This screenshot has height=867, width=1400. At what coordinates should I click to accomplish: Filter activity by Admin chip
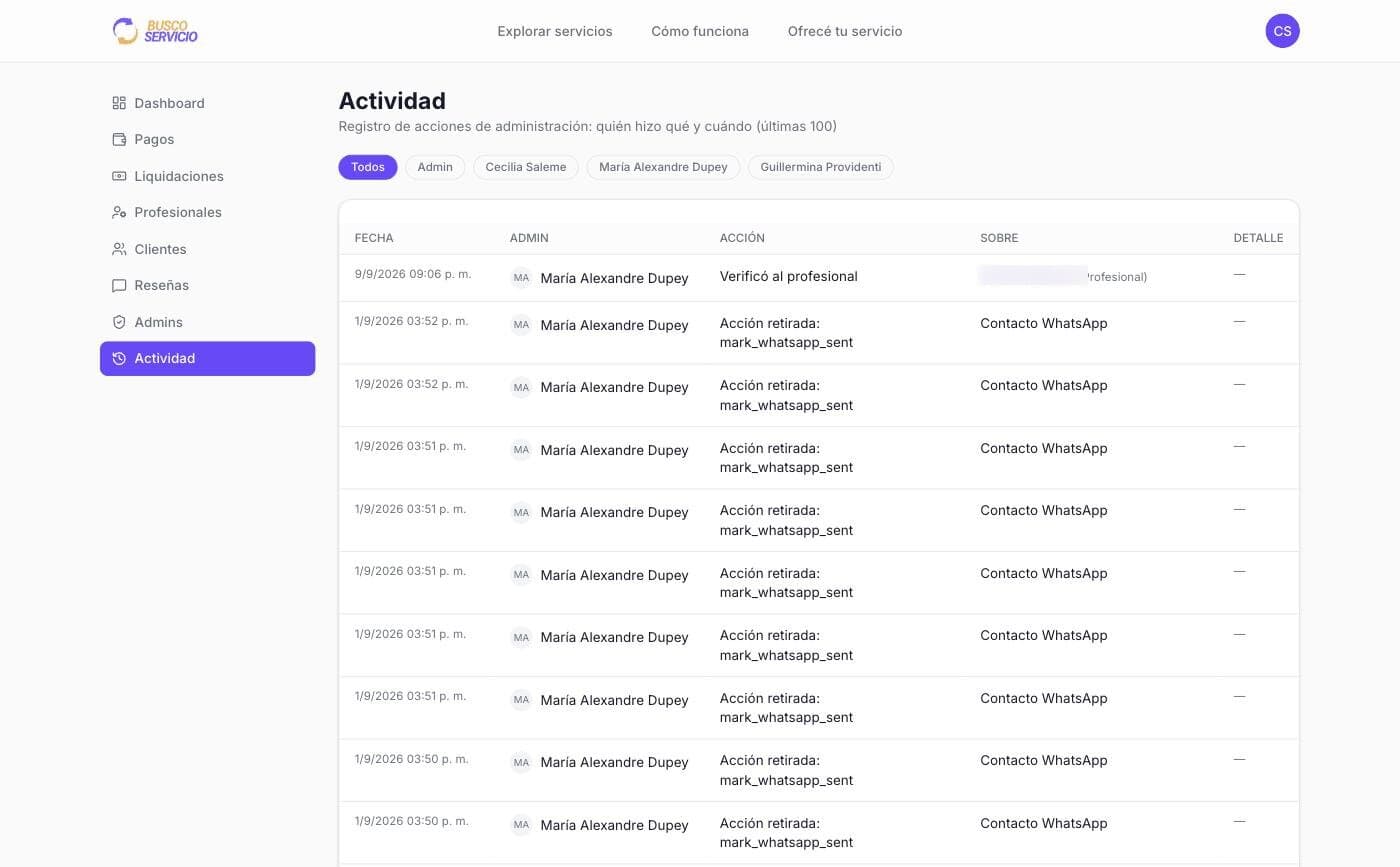[x=435, y=167]
